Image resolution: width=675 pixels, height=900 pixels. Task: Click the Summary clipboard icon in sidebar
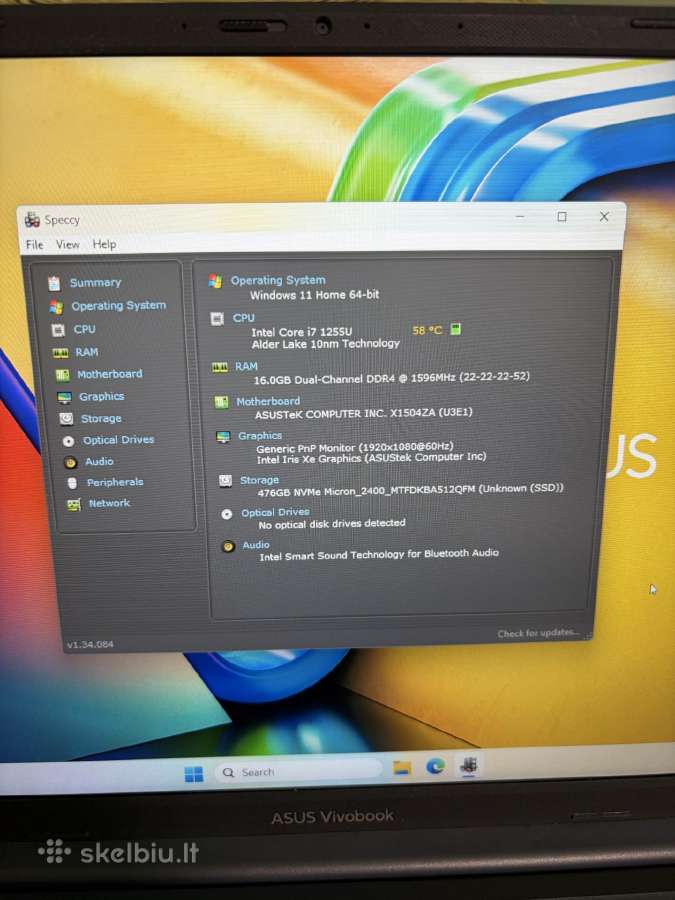pyautogui.click(x=54, y=283)
